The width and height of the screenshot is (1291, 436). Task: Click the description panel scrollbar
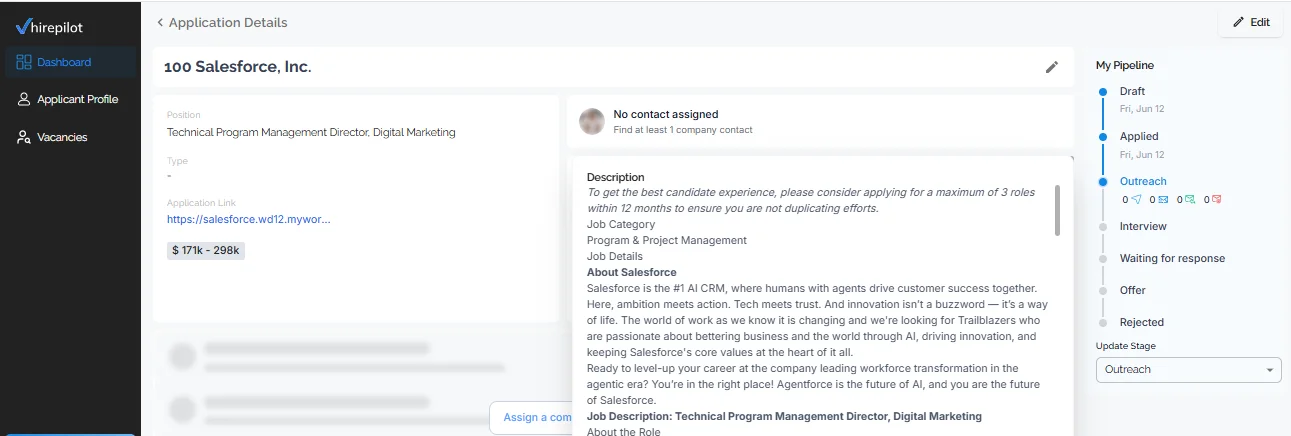pos(1057,210)
